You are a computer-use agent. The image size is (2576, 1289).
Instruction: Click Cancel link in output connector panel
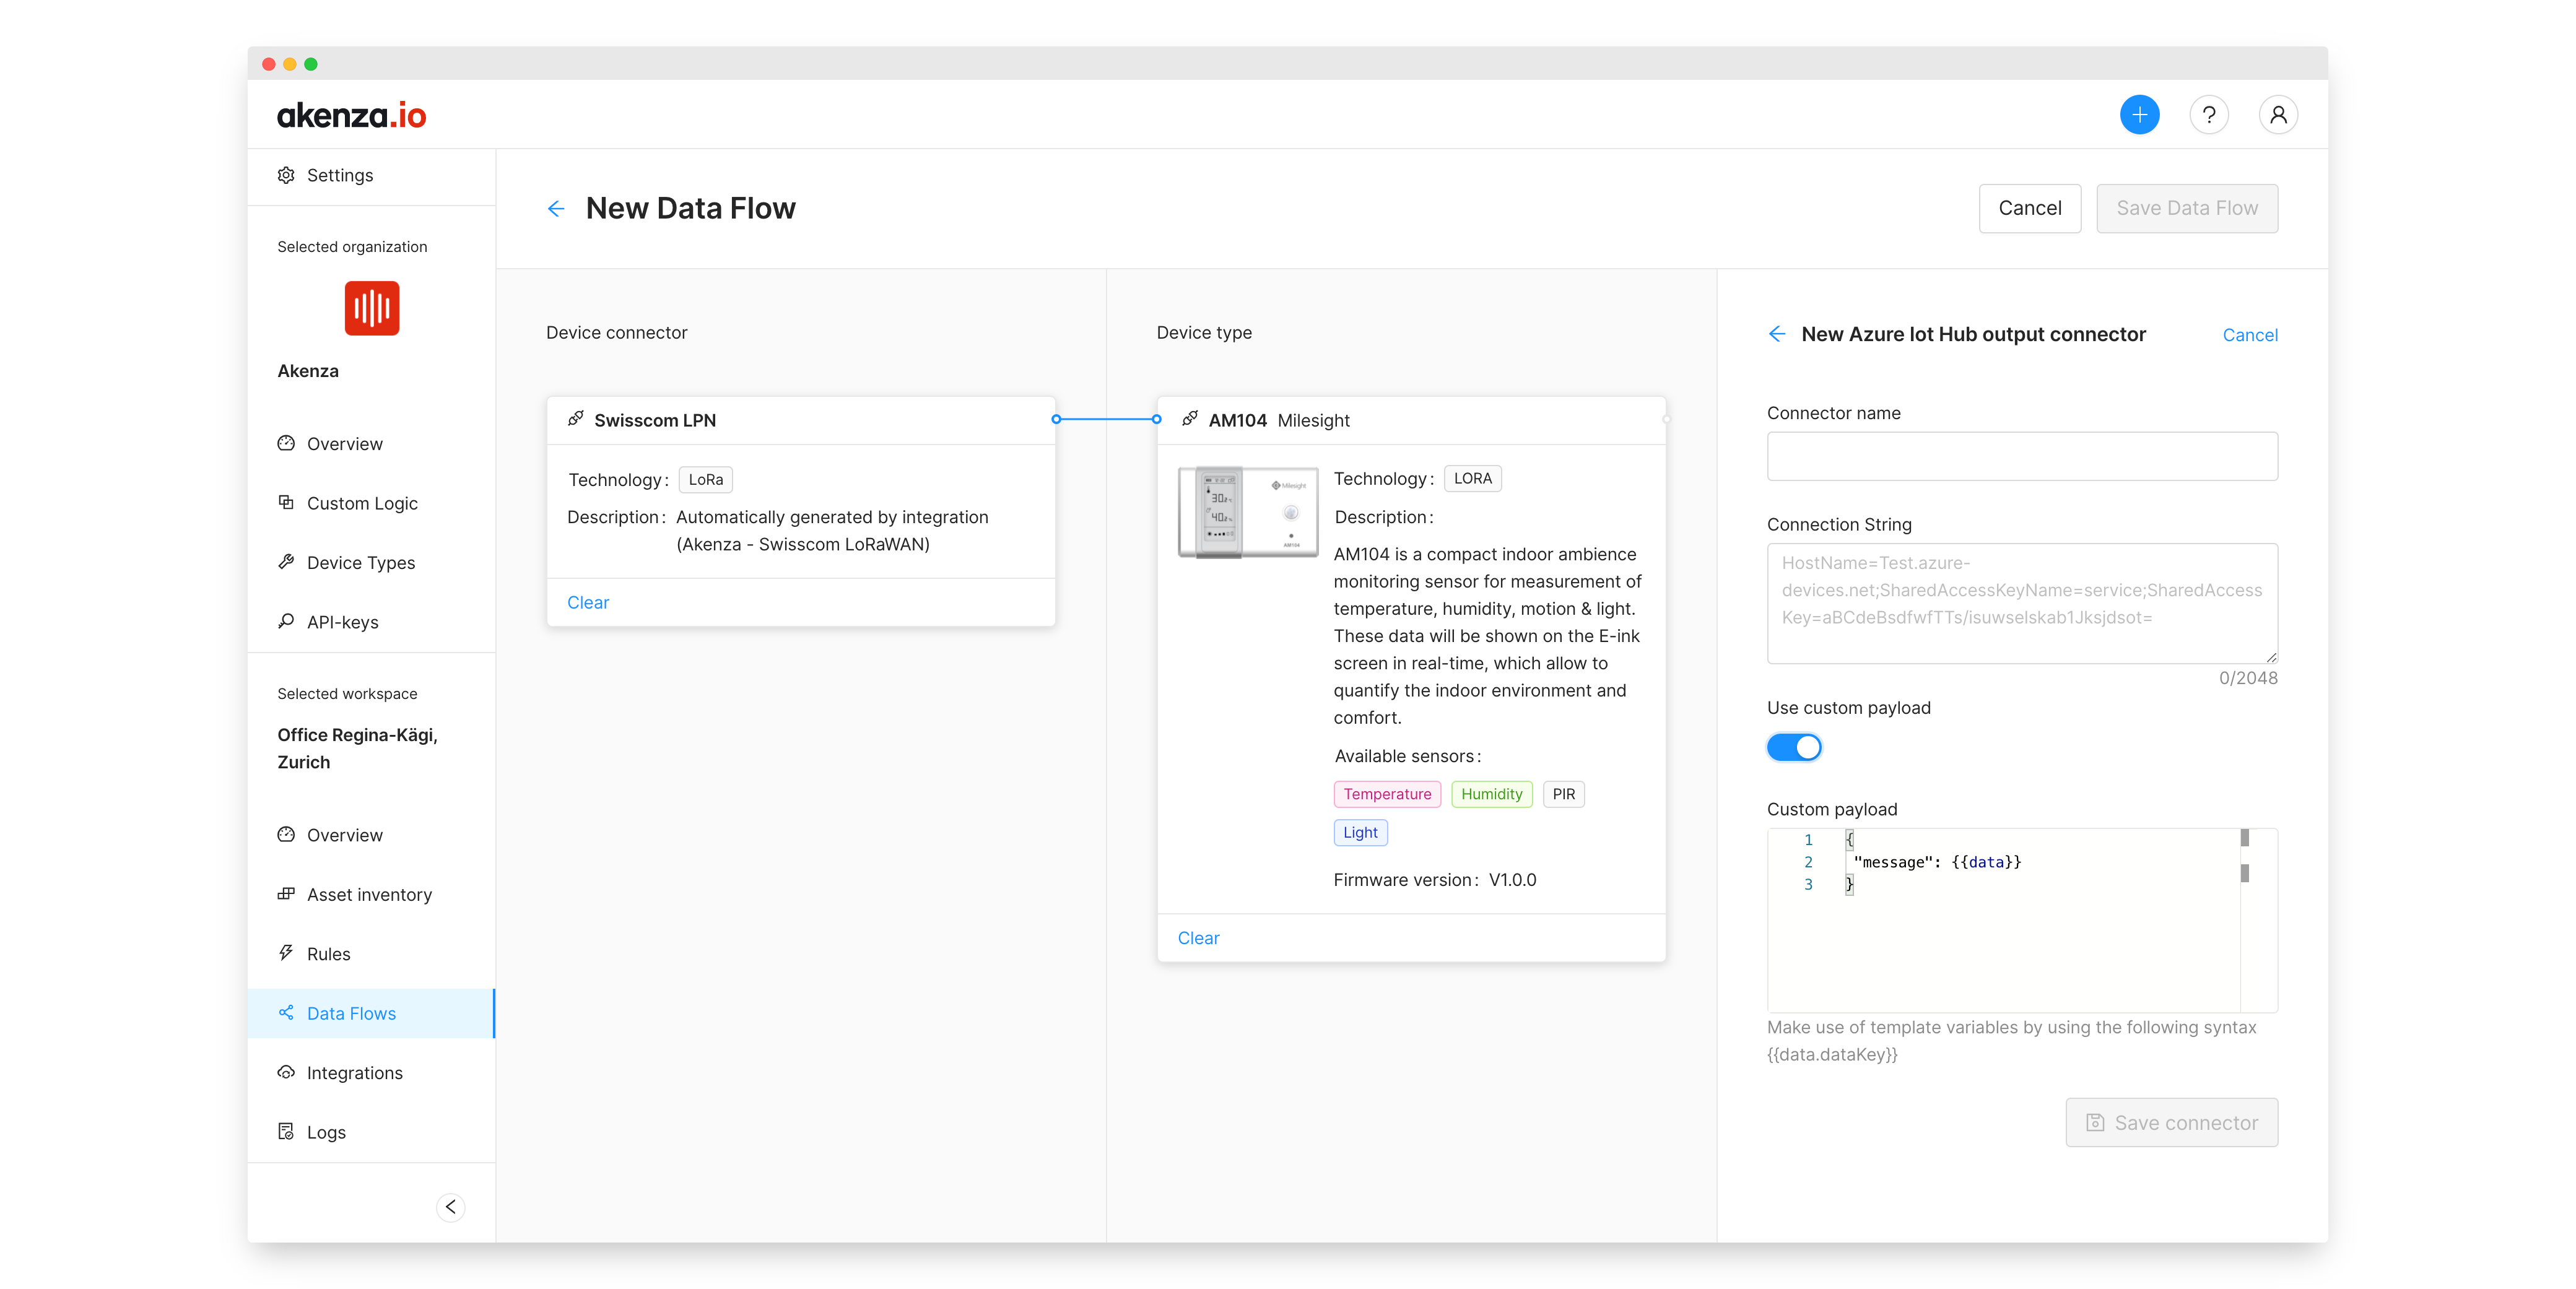click(x=2249, y=335)
